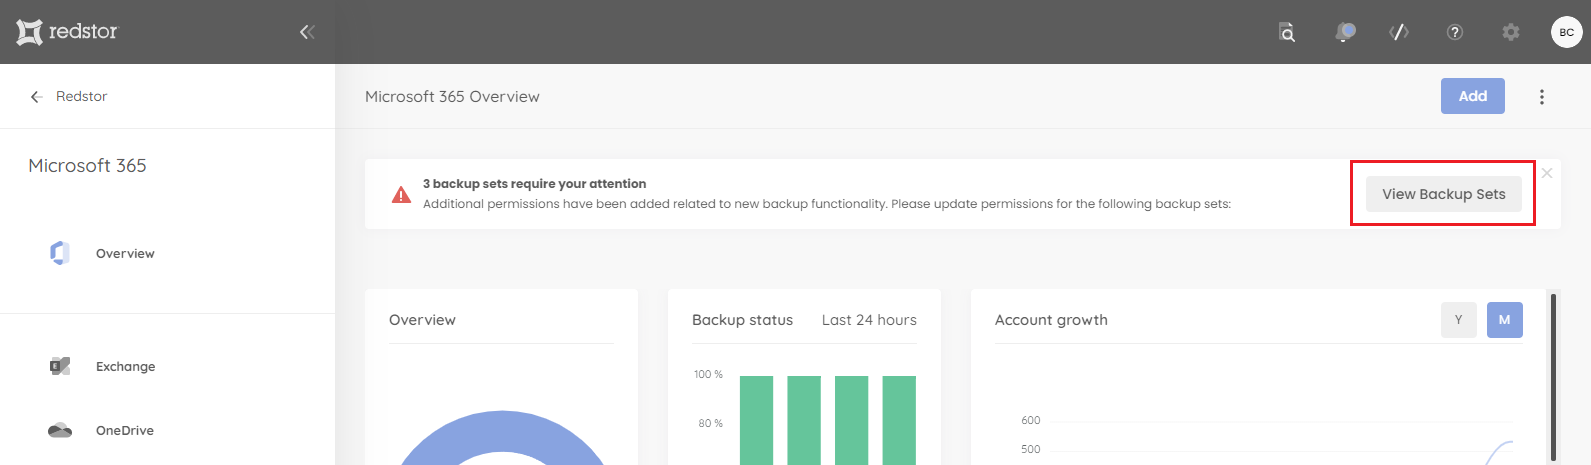This screenshot has width=1591, height=465.
Task: Click the 'Last 24 hours' label
Action: 869,320
